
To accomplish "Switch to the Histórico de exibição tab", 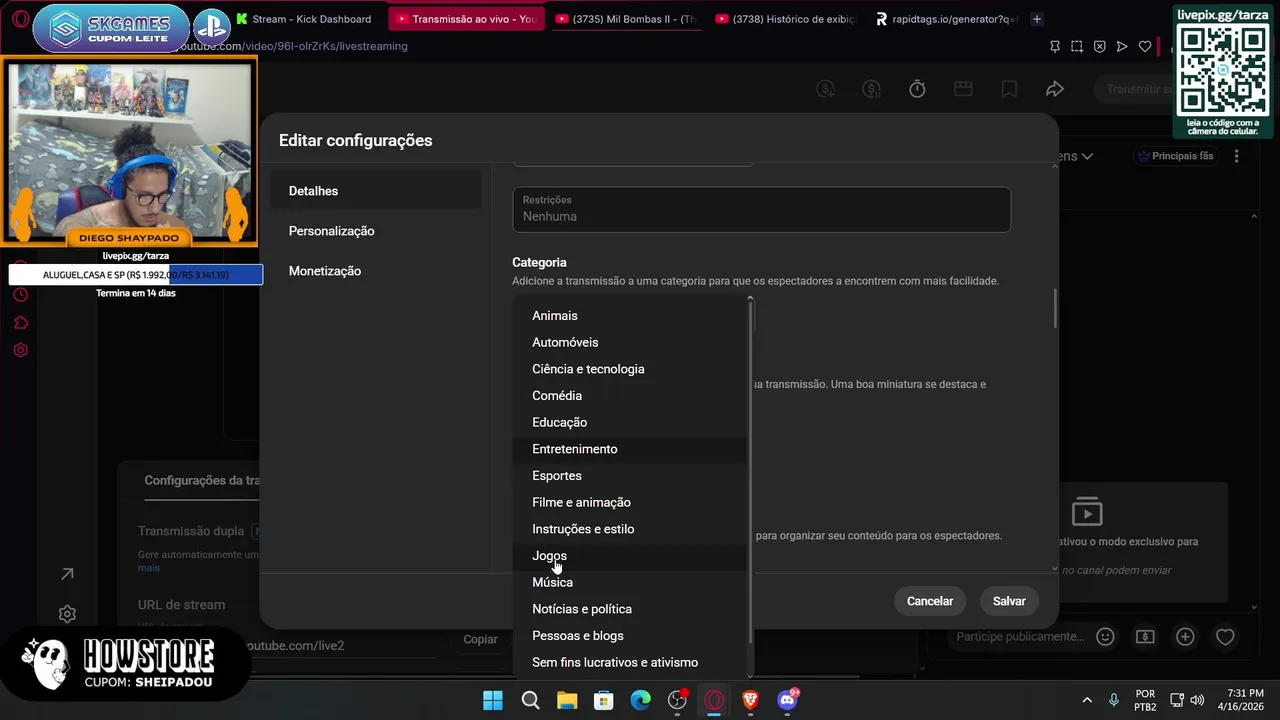I will point(785,19).
